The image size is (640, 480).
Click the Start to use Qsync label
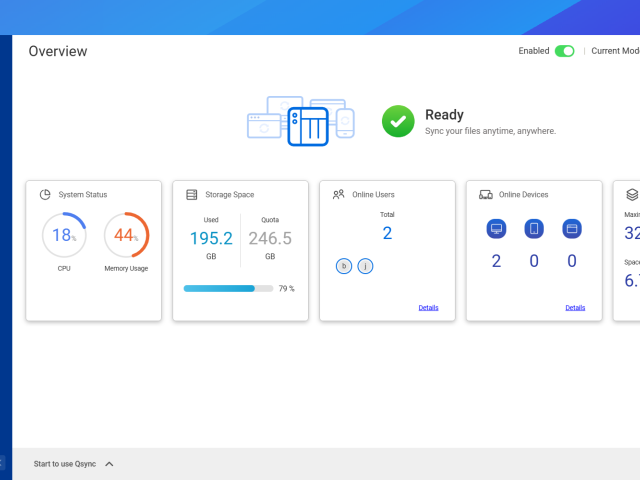tap(64, 464)
